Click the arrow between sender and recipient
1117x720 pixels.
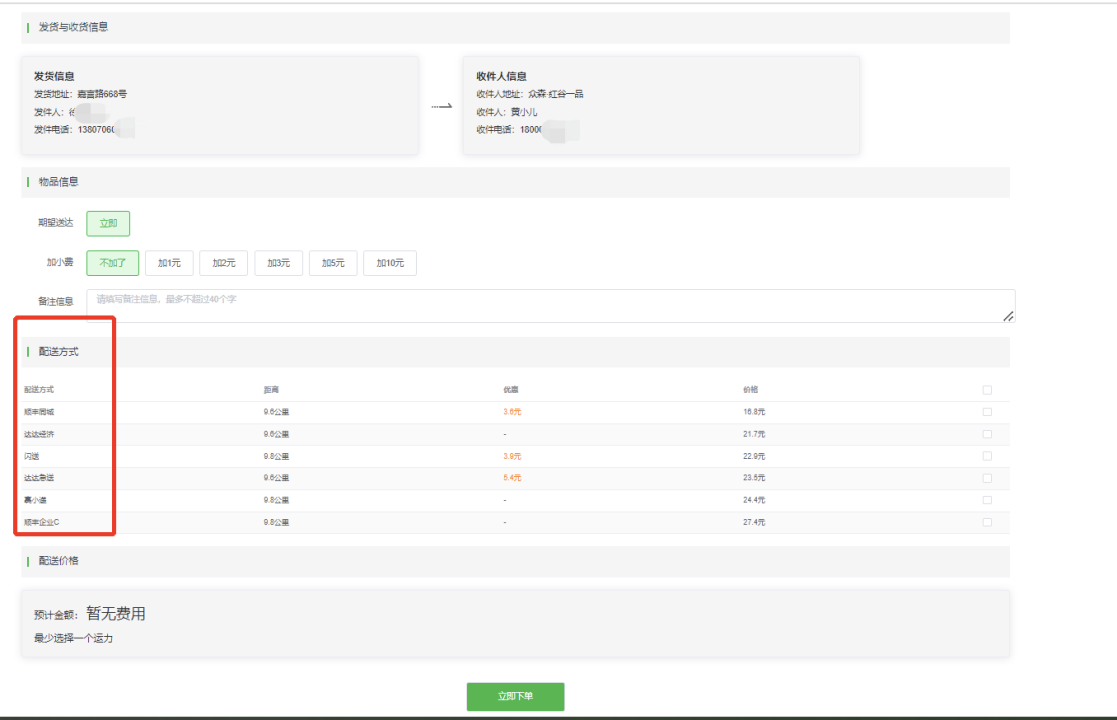[441, 106]
